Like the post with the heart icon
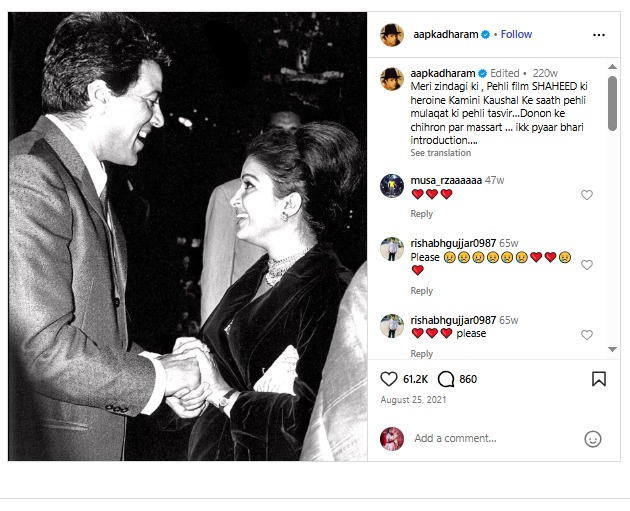 [x=389, y=379]
